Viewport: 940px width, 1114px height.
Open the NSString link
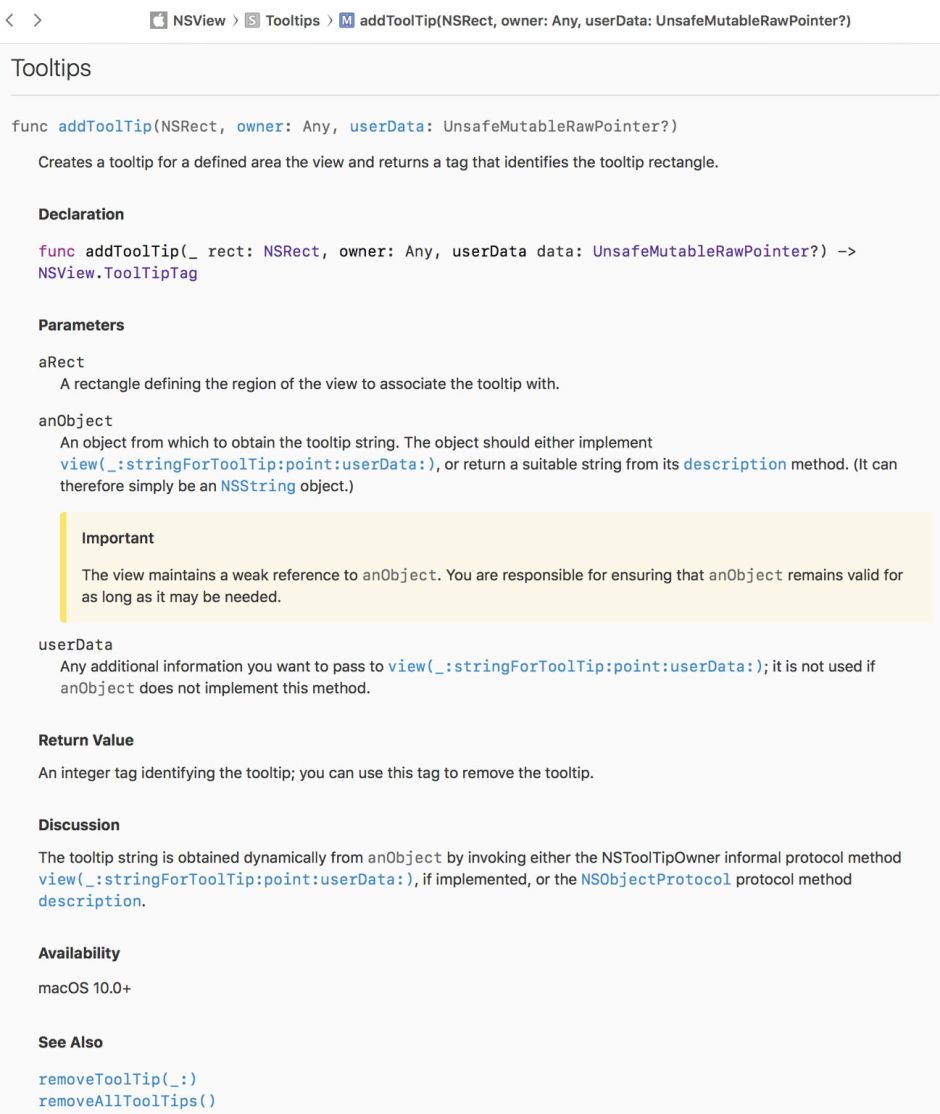258,486
